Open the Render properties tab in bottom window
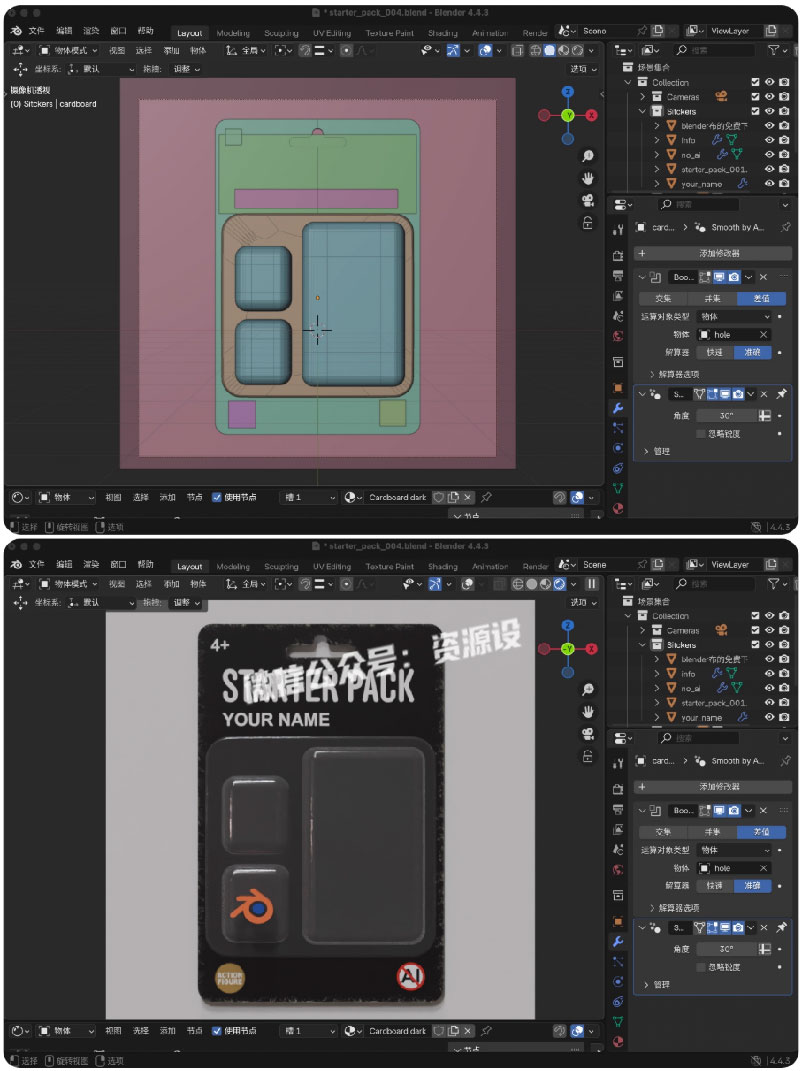800x1071 pixels. [x=618, y=789]
